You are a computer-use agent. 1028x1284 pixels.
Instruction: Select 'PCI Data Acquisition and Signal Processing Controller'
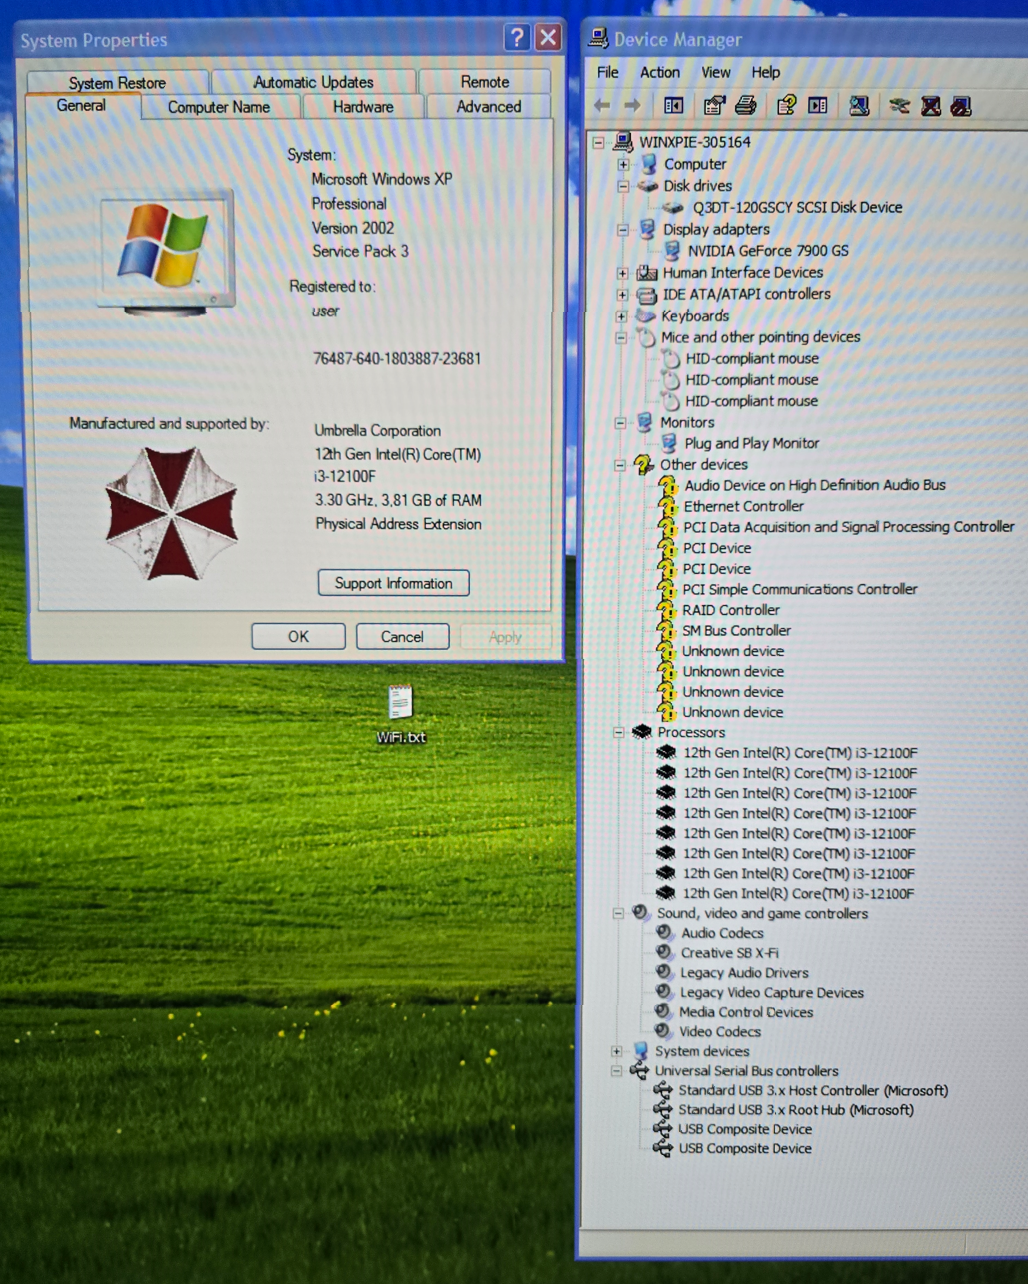tap(848, 527)
